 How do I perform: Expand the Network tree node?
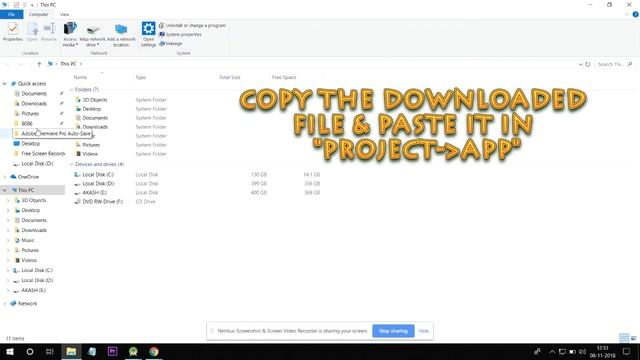click(4, 304)
